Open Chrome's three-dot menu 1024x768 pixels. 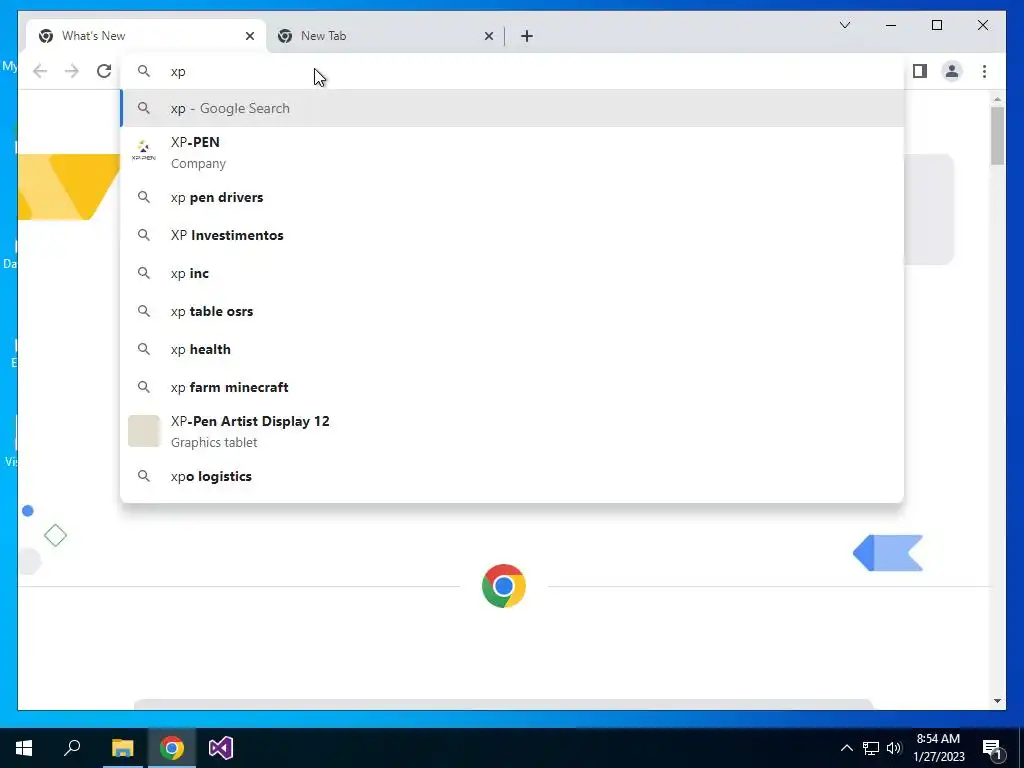[984, 71]
